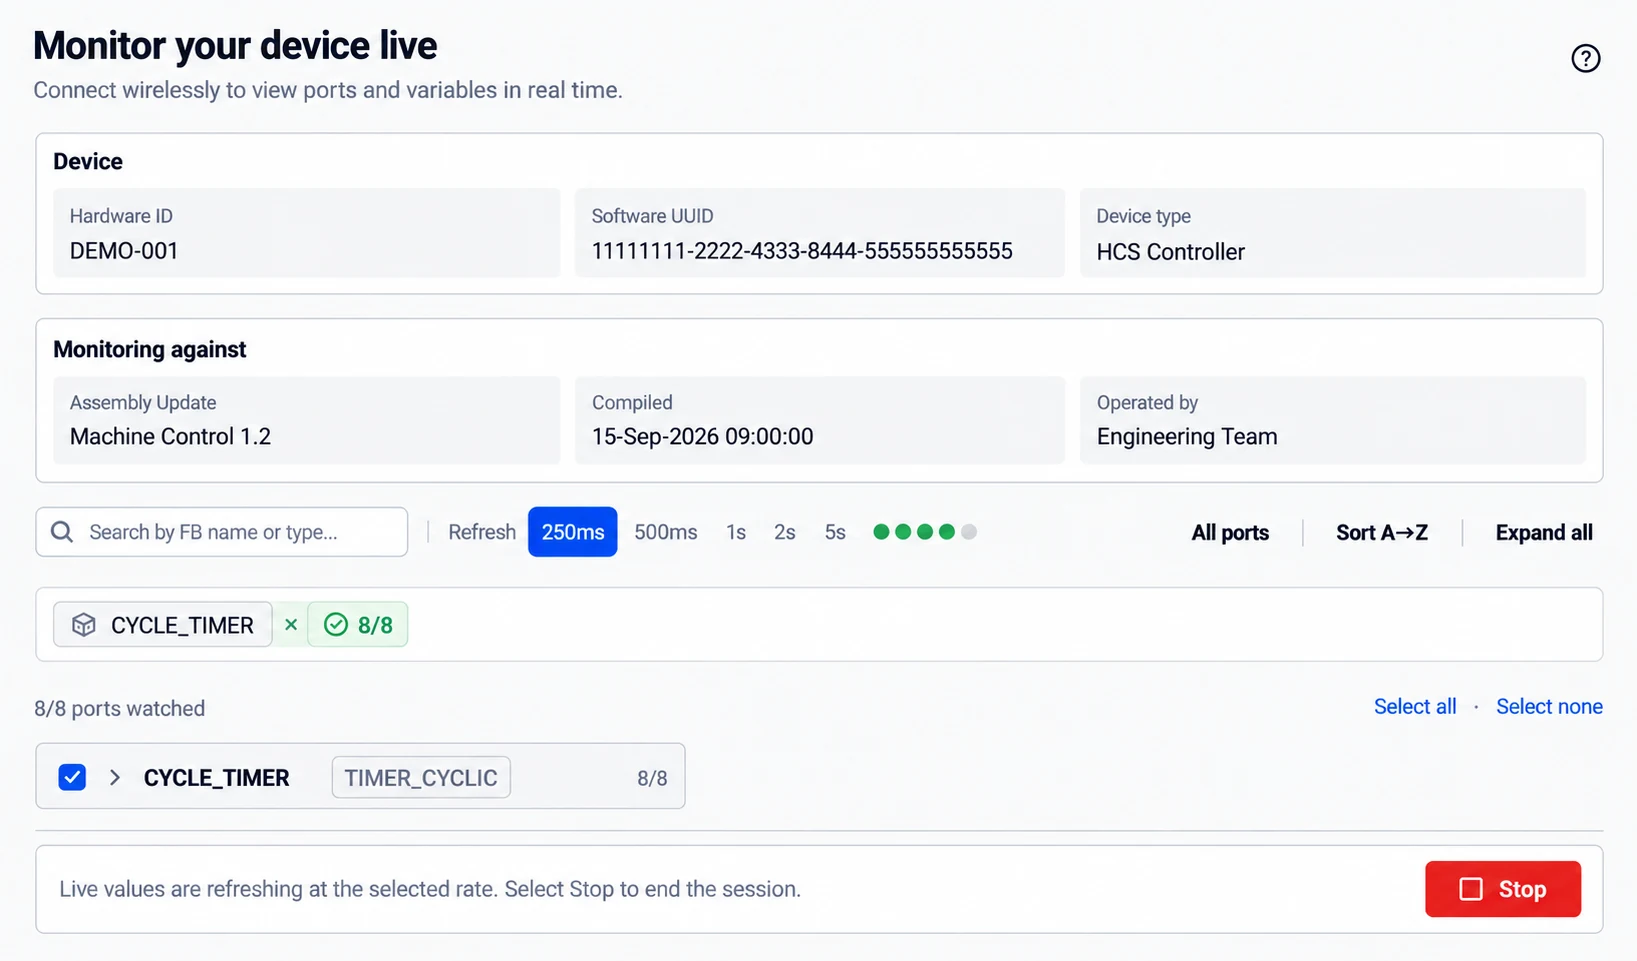Click the CYCLE_TIMER chip label

pyautogui.click(x=182, y=625)
